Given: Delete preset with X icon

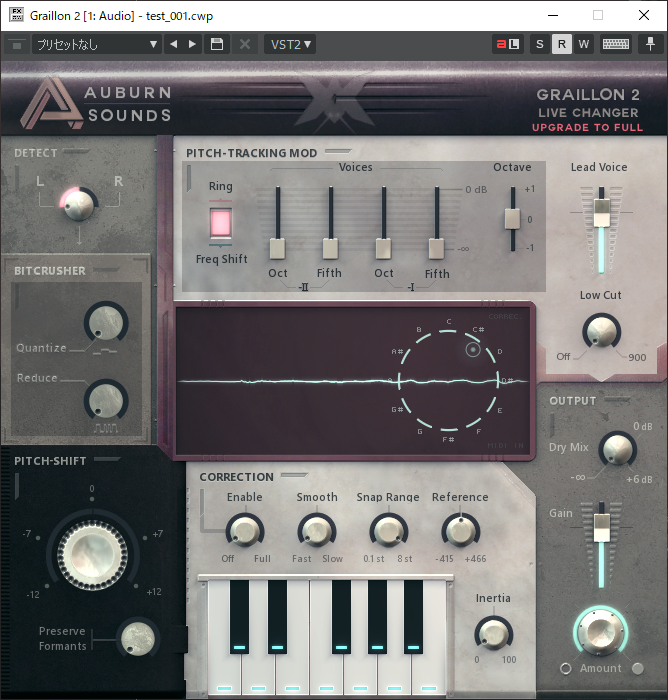Looking at the screenshot, I should point(245,44).
